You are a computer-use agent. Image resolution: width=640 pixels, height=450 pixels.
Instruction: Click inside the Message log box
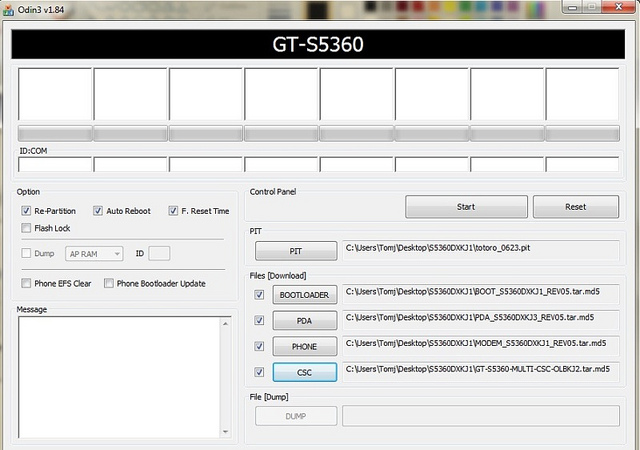point(119,377)
